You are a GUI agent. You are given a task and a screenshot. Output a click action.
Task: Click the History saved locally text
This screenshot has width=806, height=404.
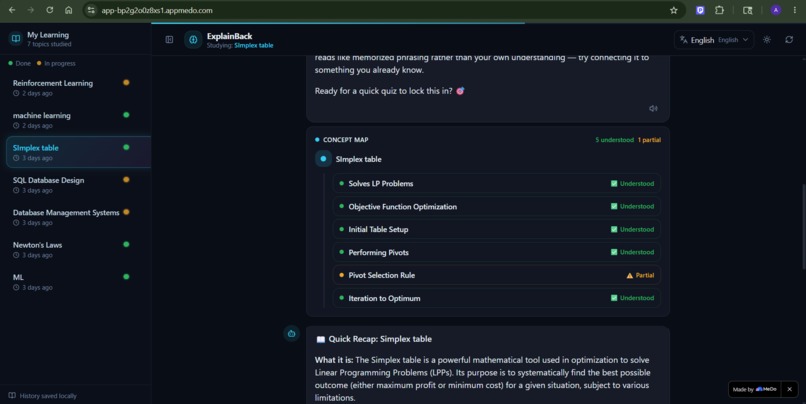(48, 396)
